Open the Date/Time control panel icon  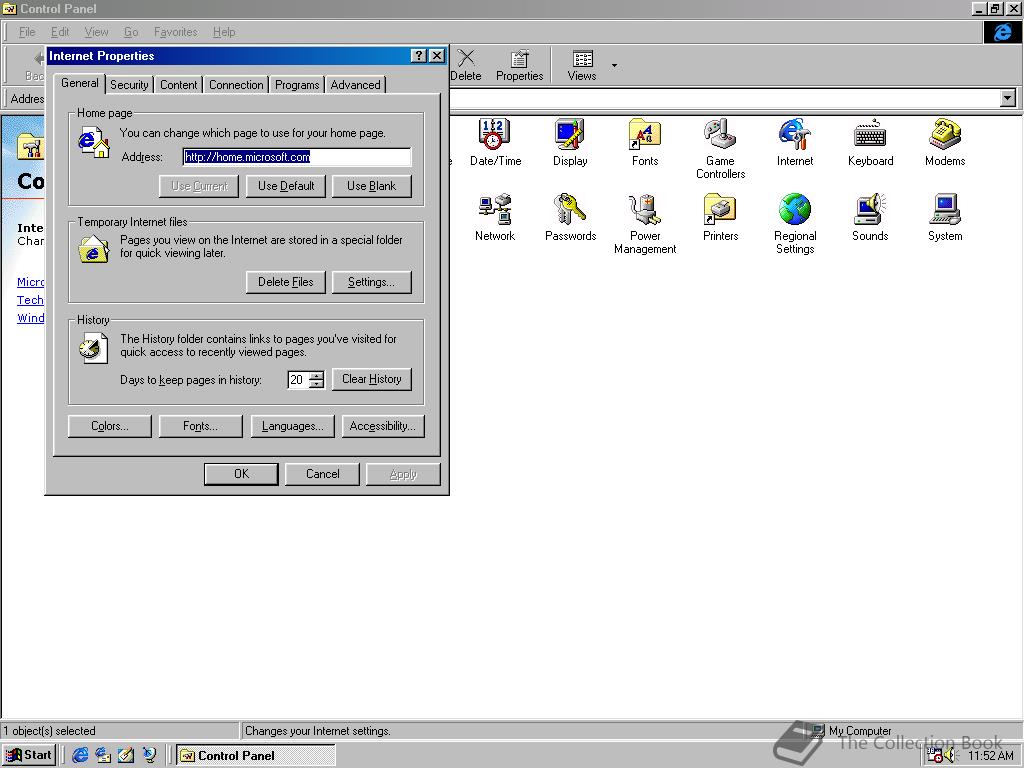[x=495, y=134]
